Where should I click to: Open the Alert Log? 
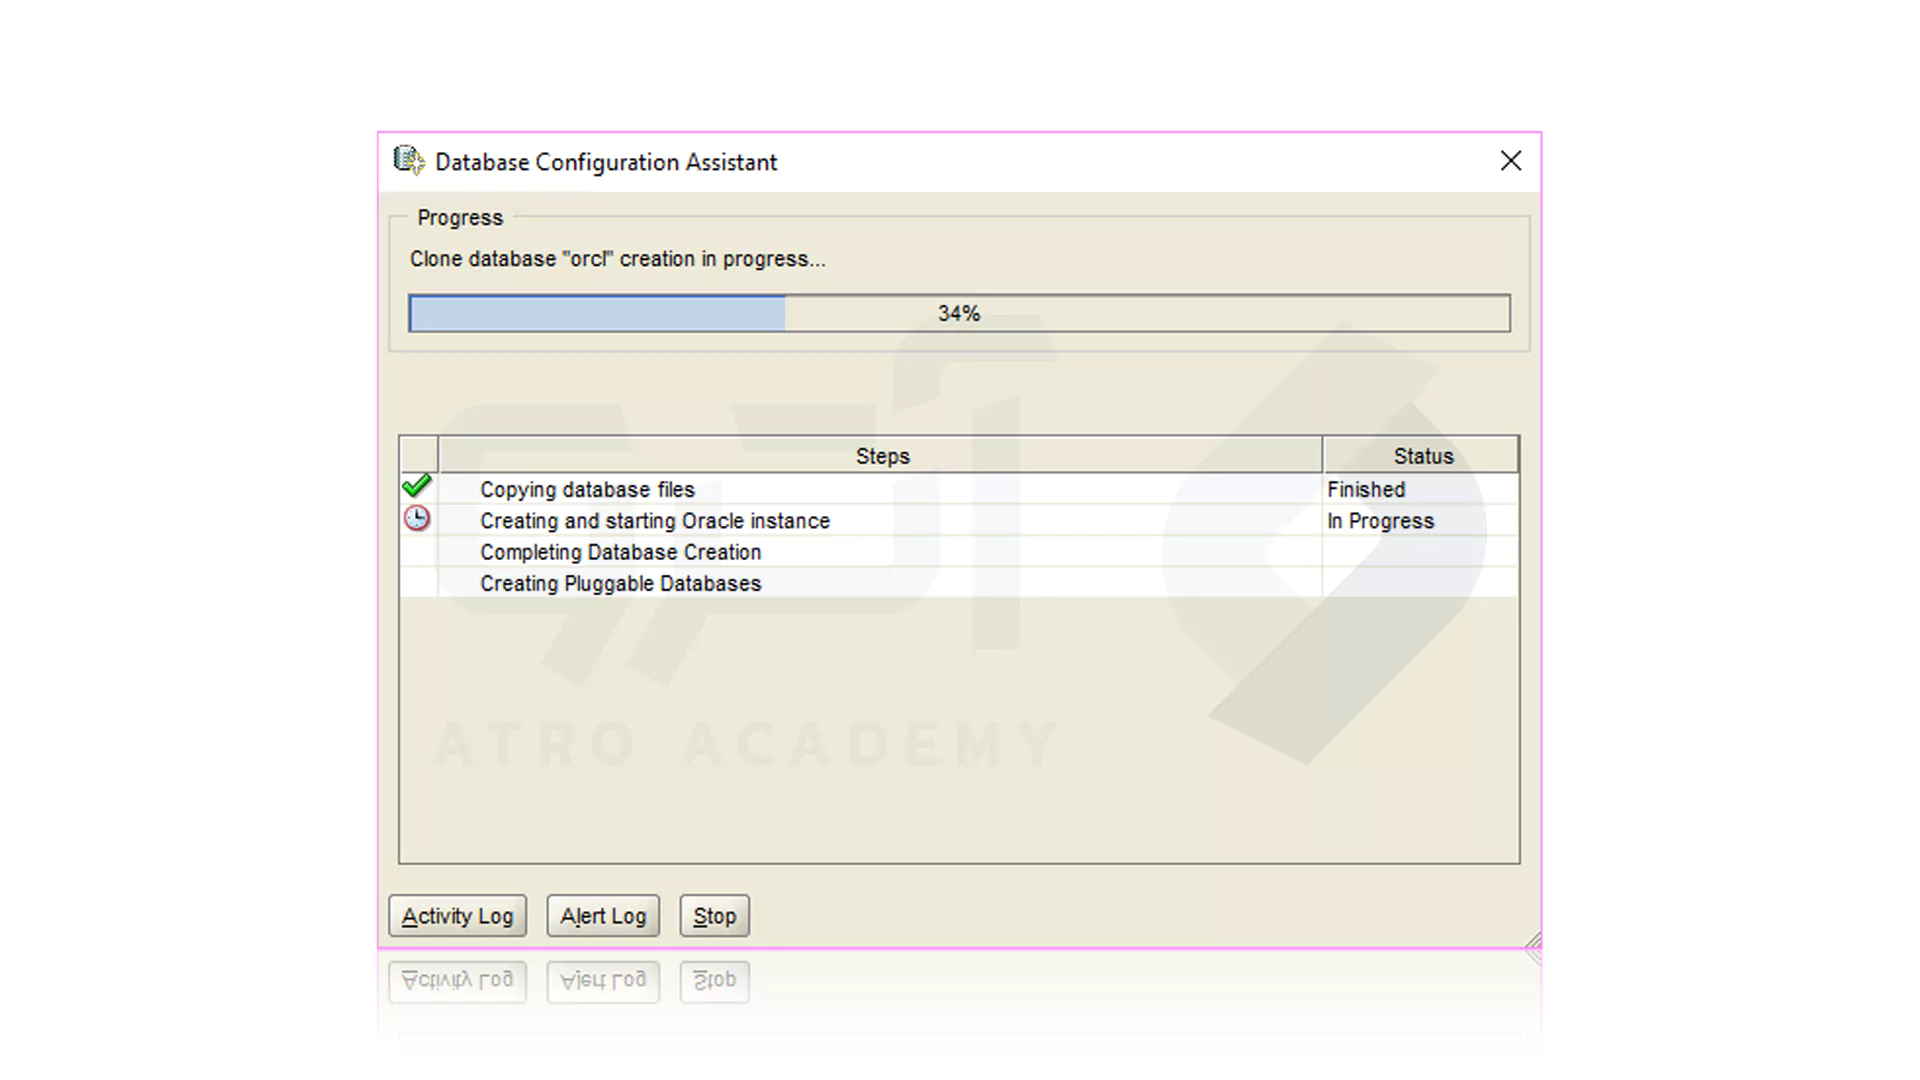point(603,916)
